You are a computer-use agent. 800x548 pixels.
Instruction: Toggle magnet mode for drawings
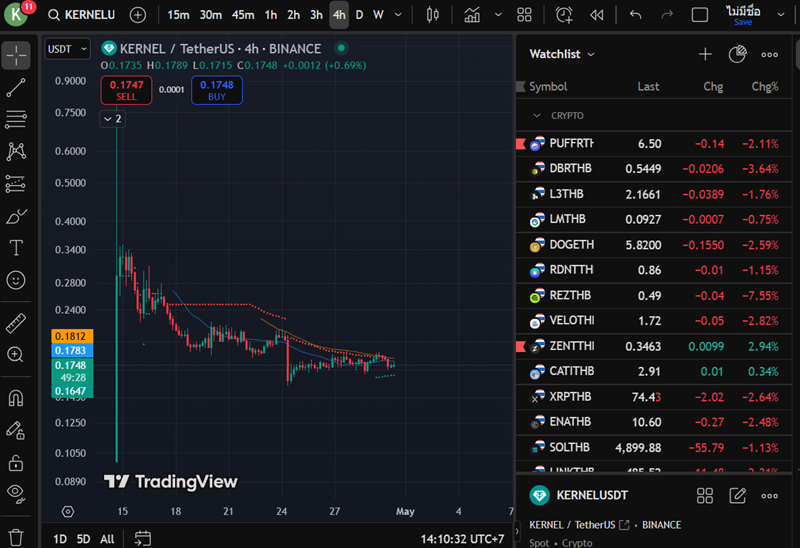pyautogui.click(x=16, y=398)
